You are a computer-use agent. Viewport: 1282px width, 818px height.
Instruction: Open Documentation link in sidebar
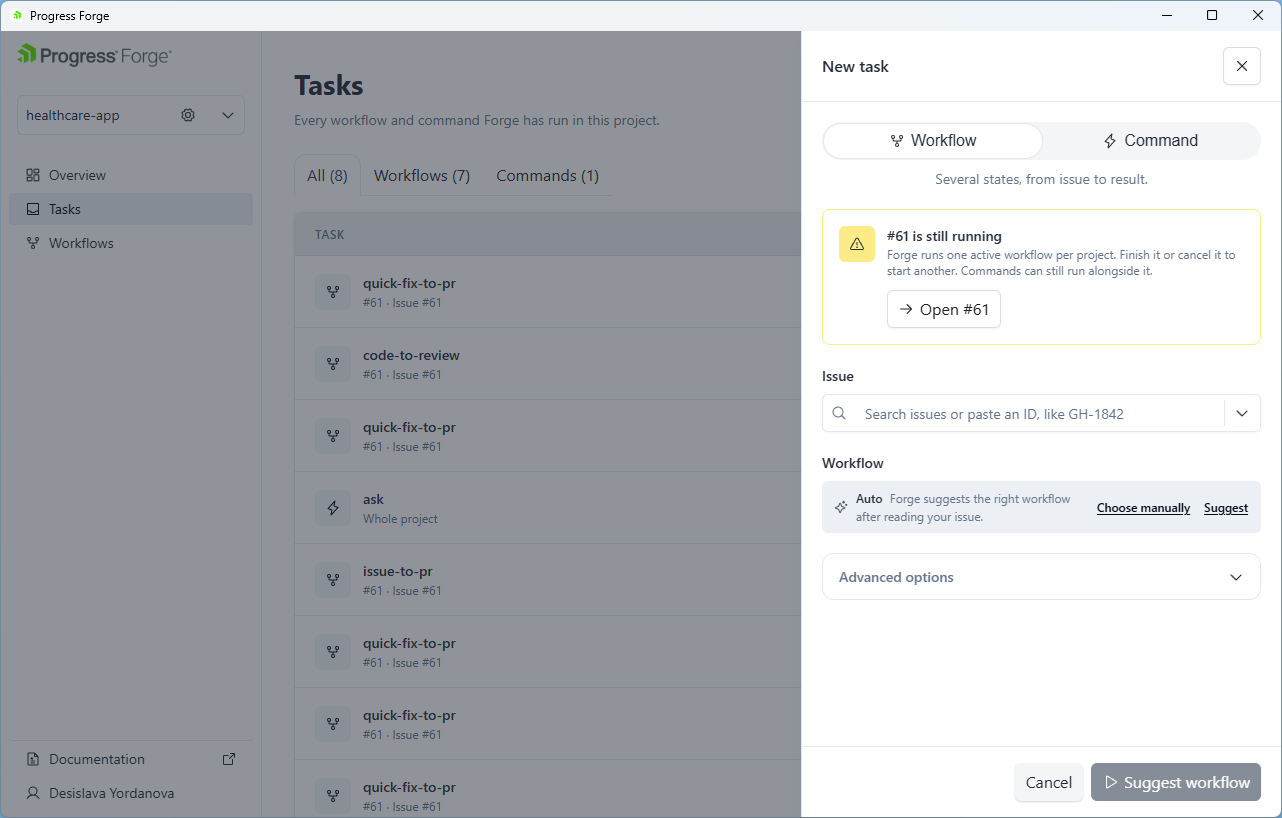click(130, 759)
